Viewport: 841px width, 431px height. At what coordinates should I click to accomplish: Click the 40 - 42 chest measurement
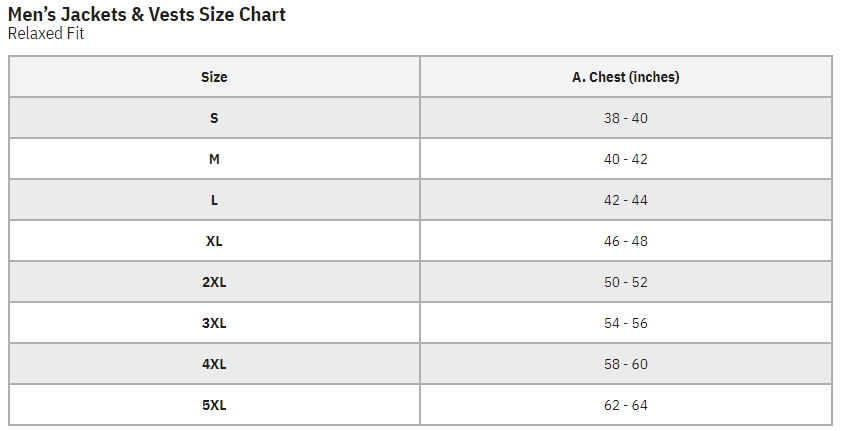[x=625, y=159]
